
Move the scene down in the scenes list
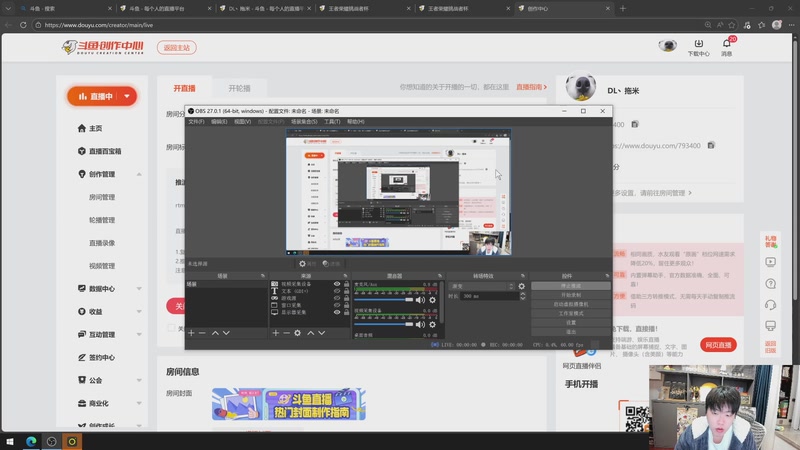[226, 333]
